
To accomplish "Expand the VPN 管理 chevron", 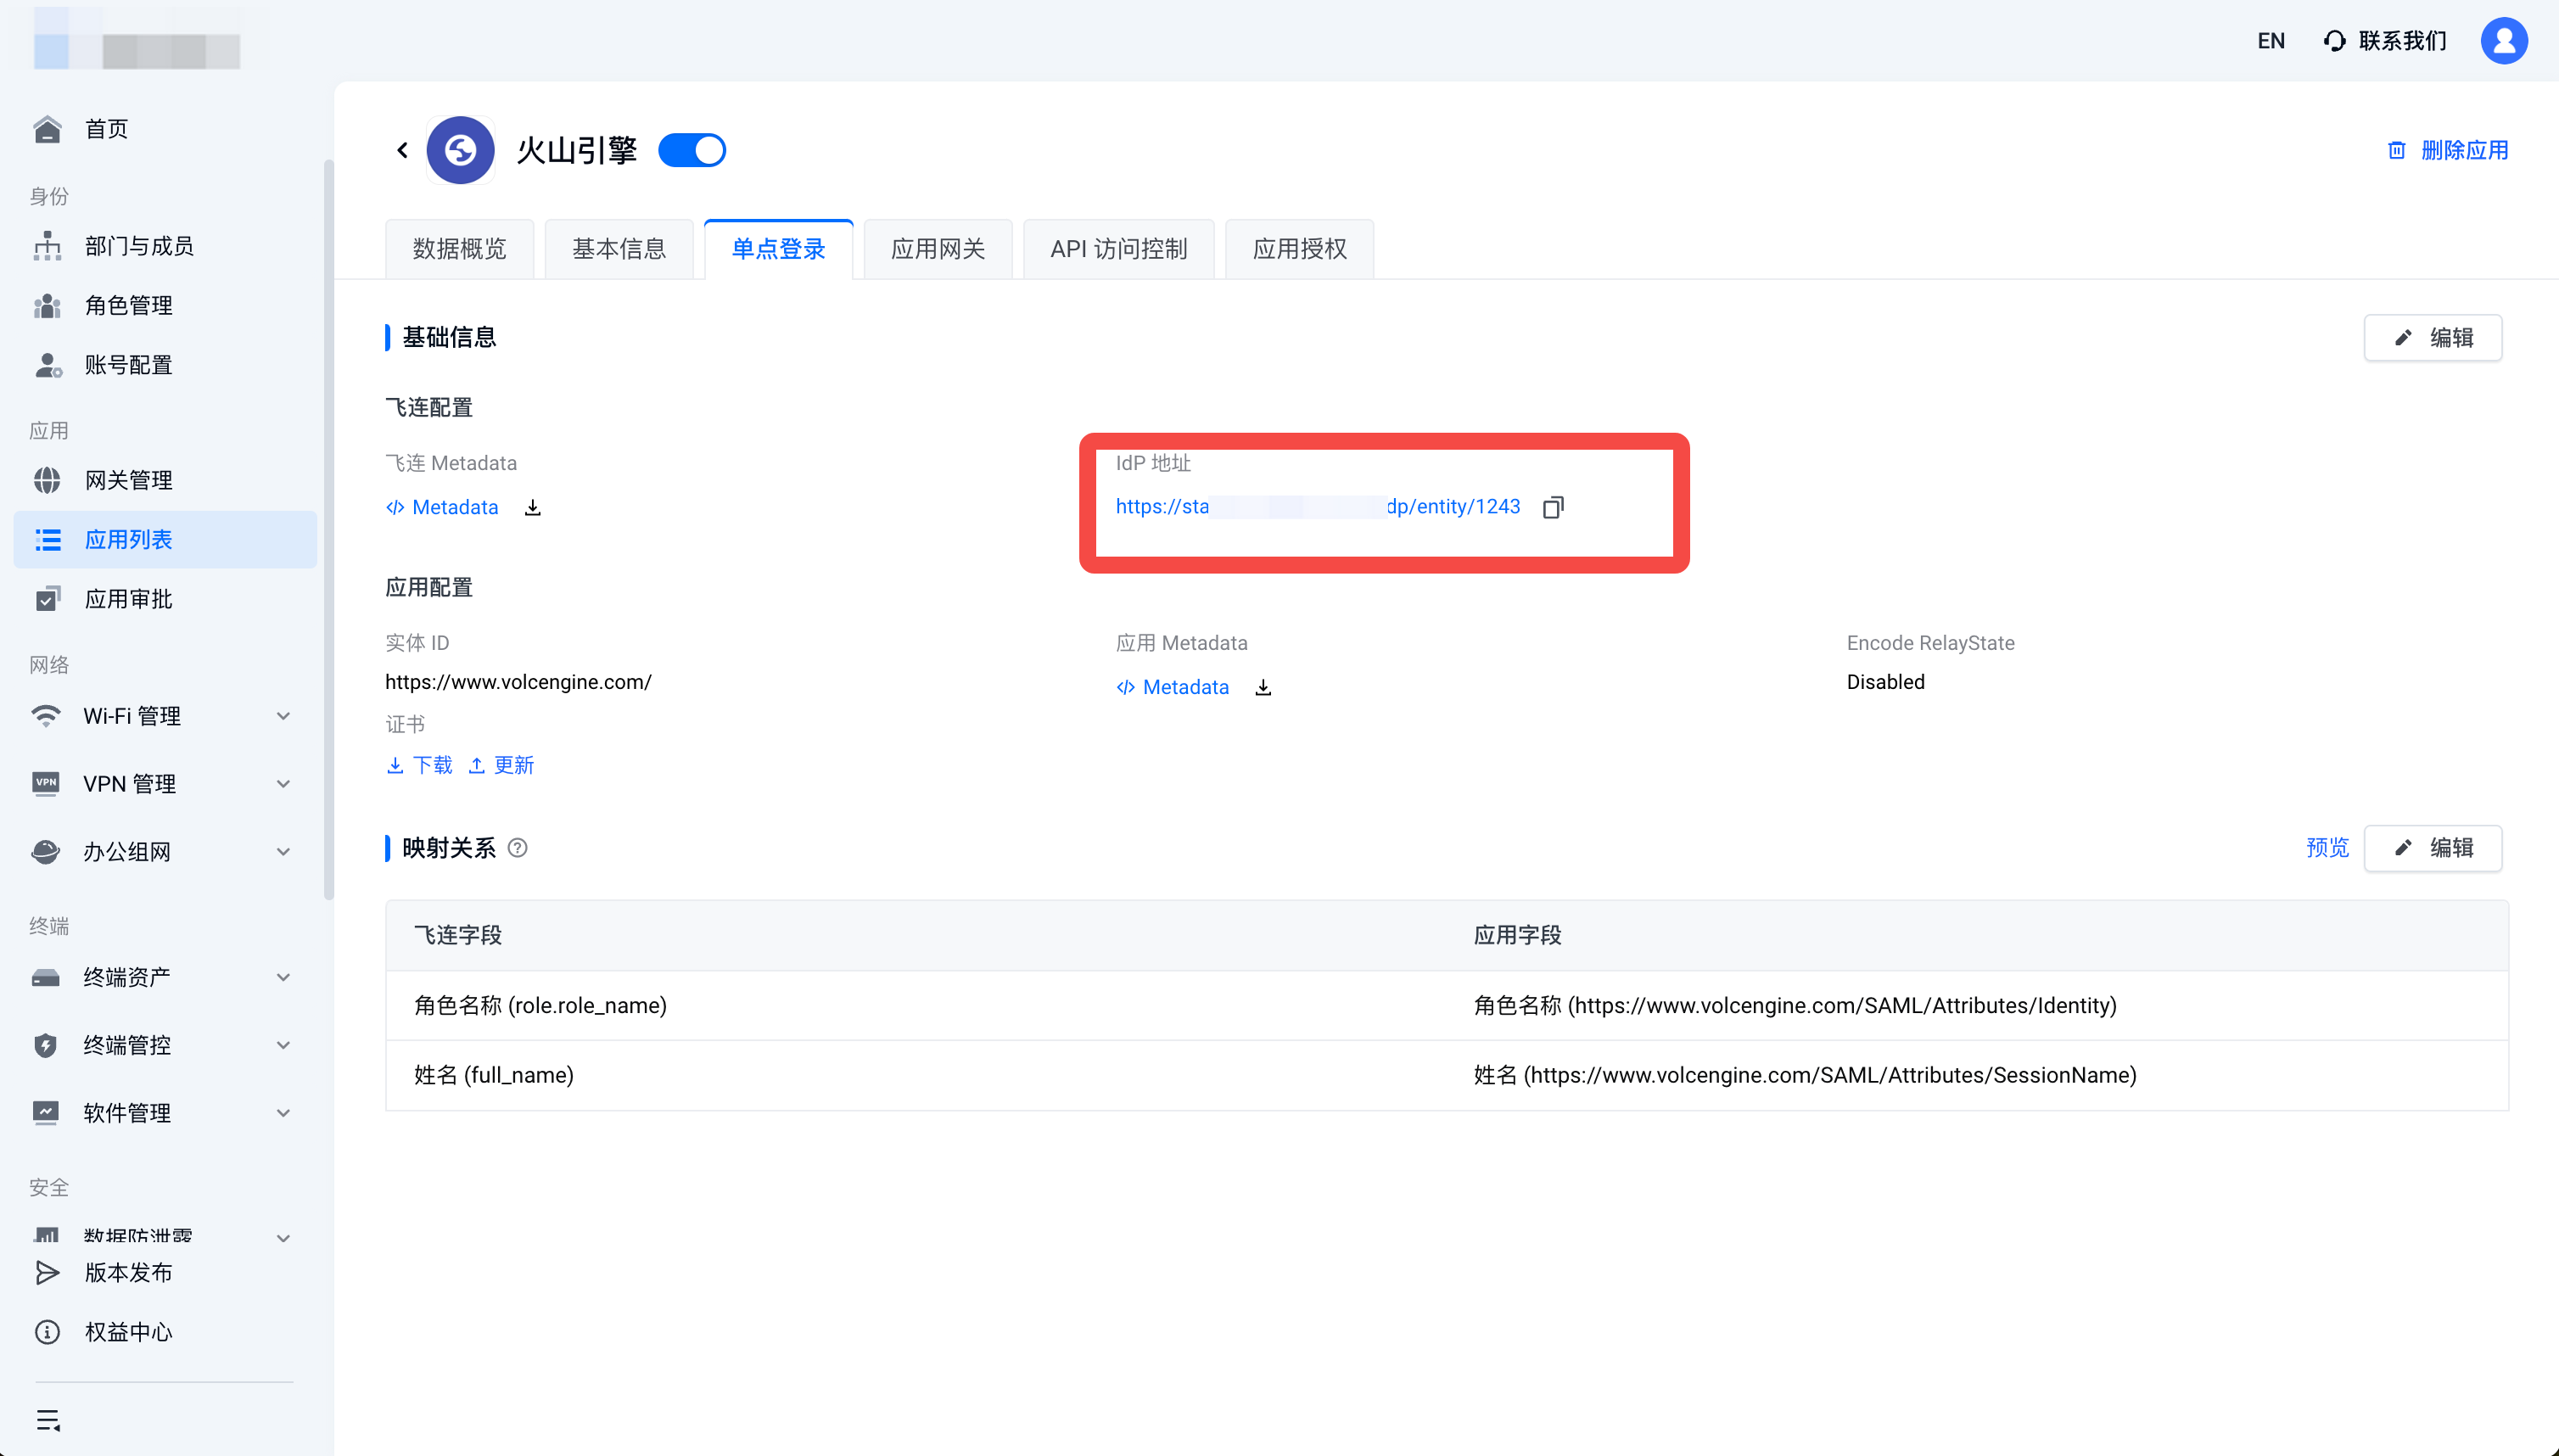I will 284,784.
